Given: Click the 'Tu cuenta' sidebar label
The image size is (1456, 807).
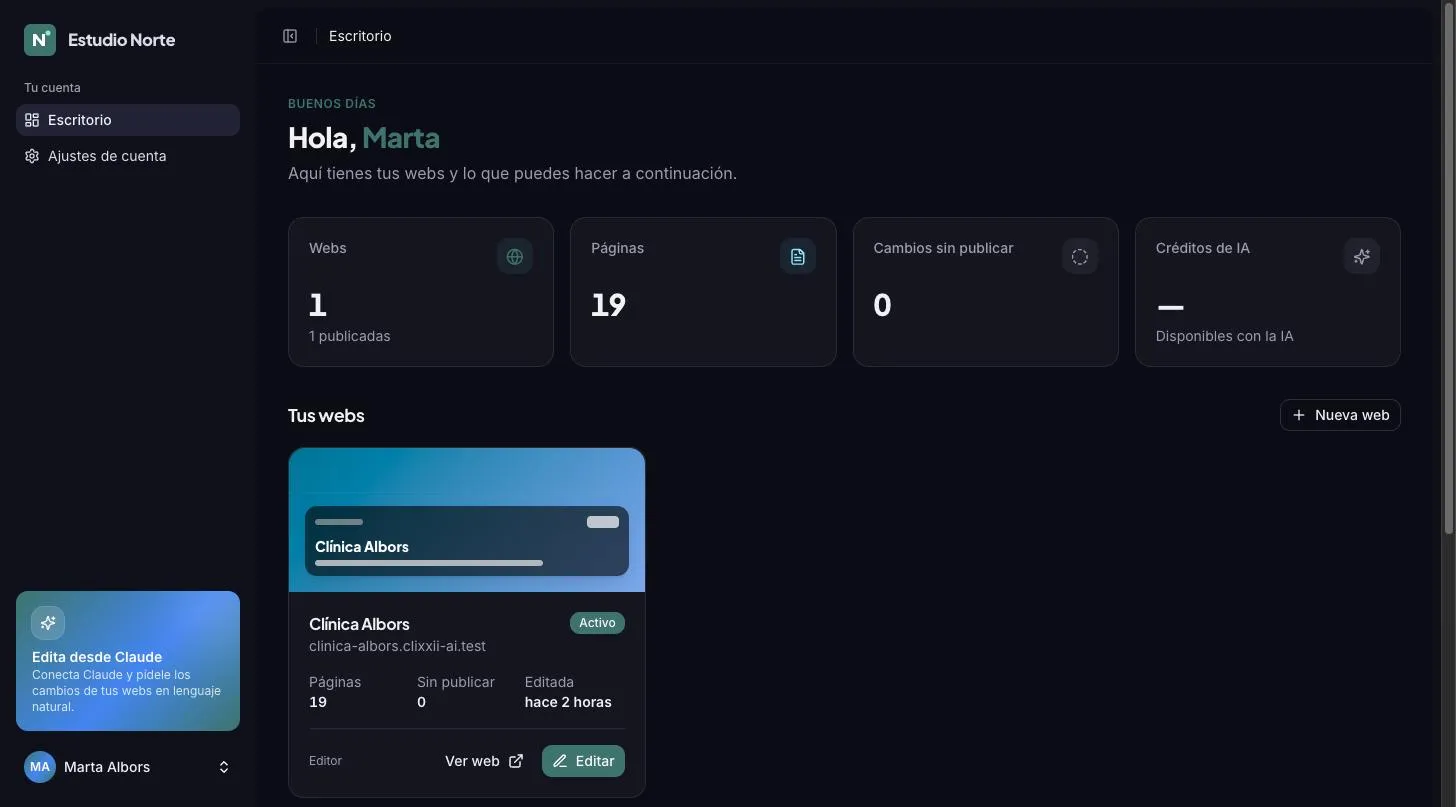Looking at the screenshot, I should [x=52, y=88].
